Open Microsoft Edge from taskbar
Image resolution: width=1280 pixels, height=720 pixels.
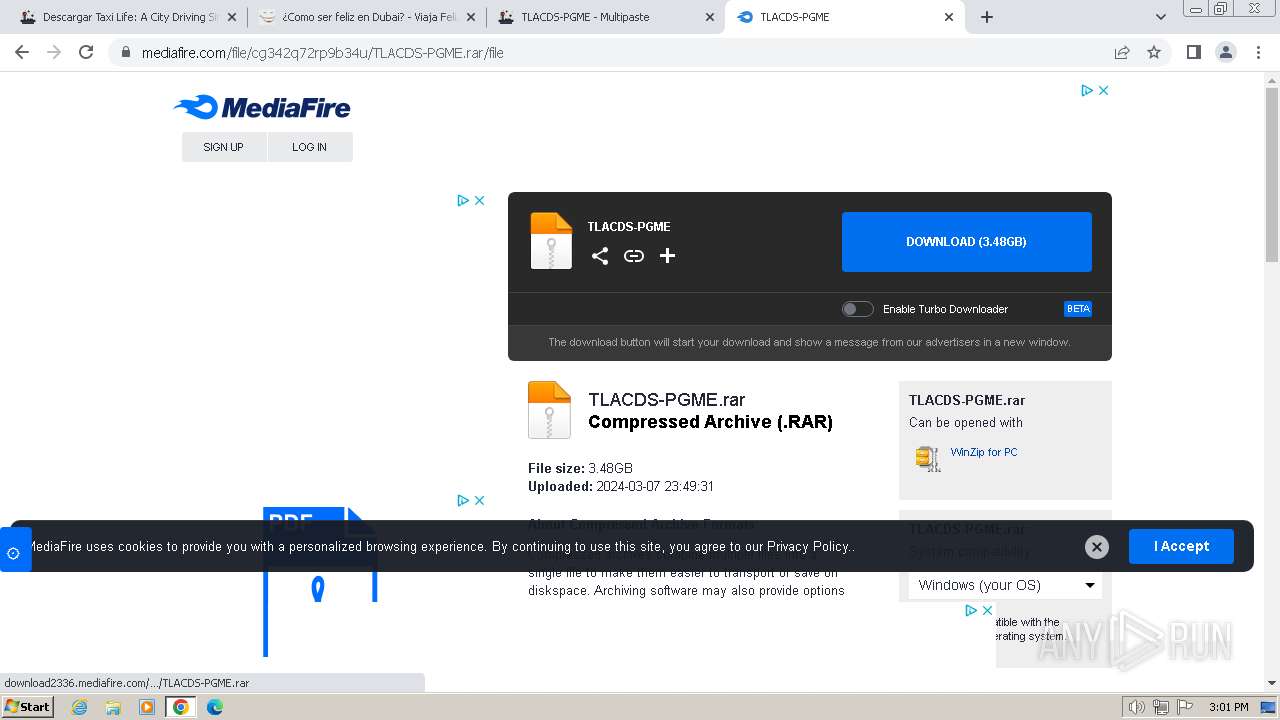(215, 707)
